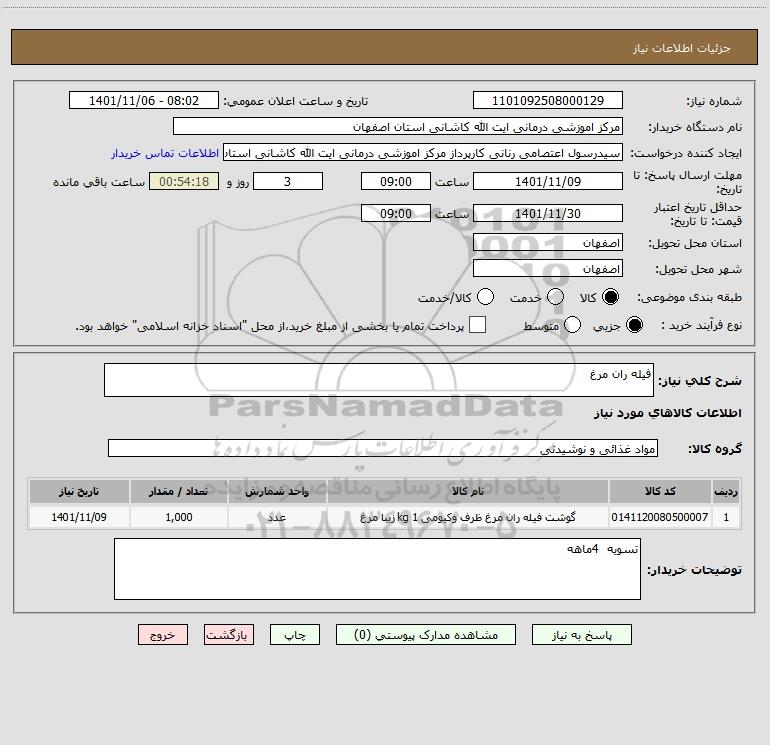Select the کالا radio button
The image size is (770, 745).
pyautogui.click(x=610, y=297)
